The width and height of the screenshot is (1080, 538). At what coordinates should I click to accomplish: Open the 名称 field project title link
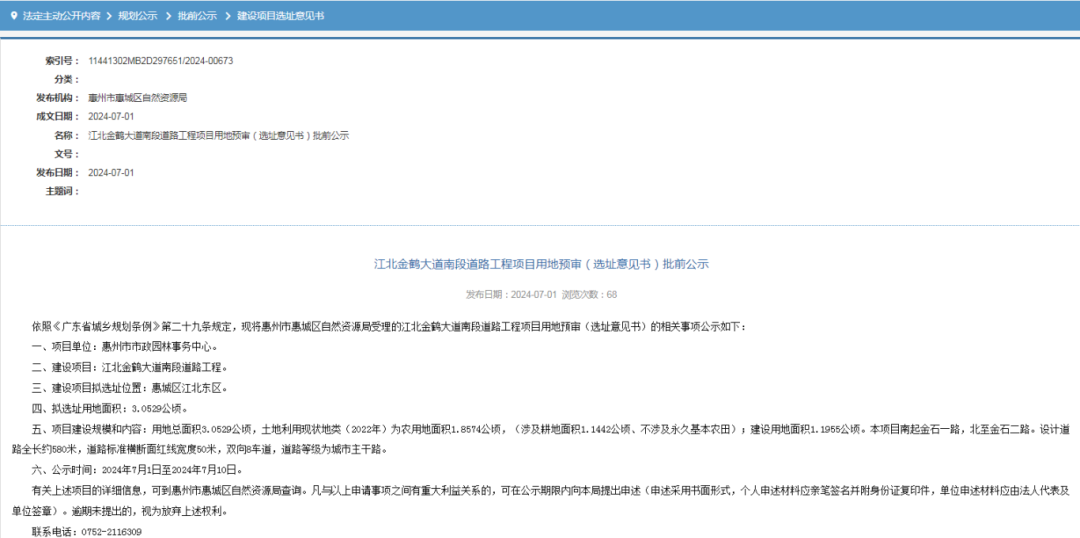click(x=218, y=135)
